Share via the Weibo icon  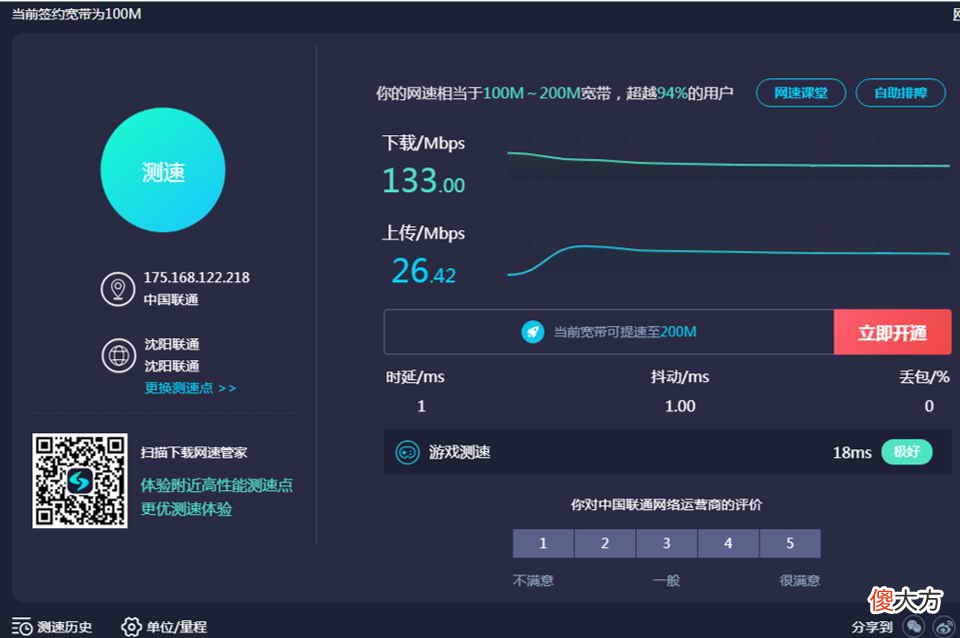[944, 627]
